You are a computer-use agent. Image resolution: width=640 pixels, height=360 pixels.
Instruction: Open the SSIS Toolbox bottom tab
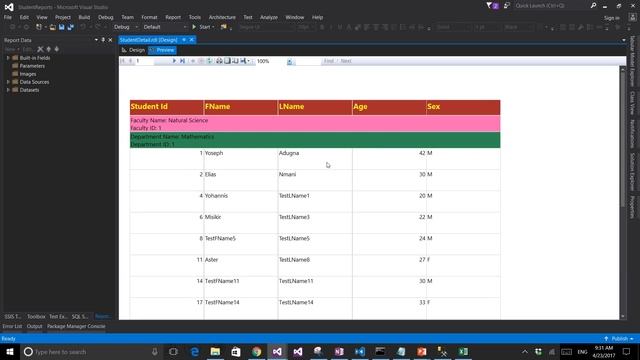tap(13, 316)
